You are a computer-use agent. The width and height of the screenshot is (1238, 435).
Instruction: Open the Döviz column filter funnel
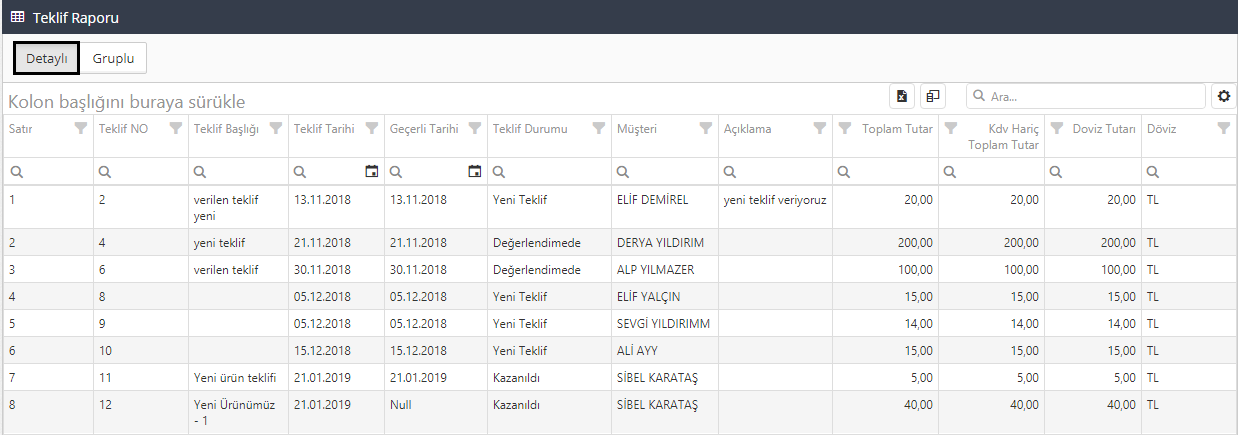pyautogui.click(x=1224, y=128)
